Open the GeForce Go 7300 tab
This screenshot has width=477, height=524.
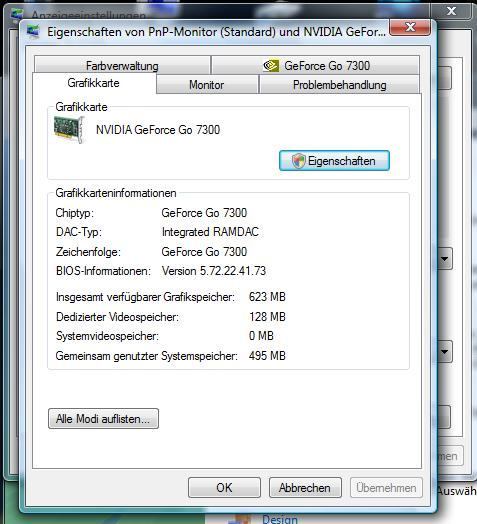pyautogui.click(x=316, y=65)
